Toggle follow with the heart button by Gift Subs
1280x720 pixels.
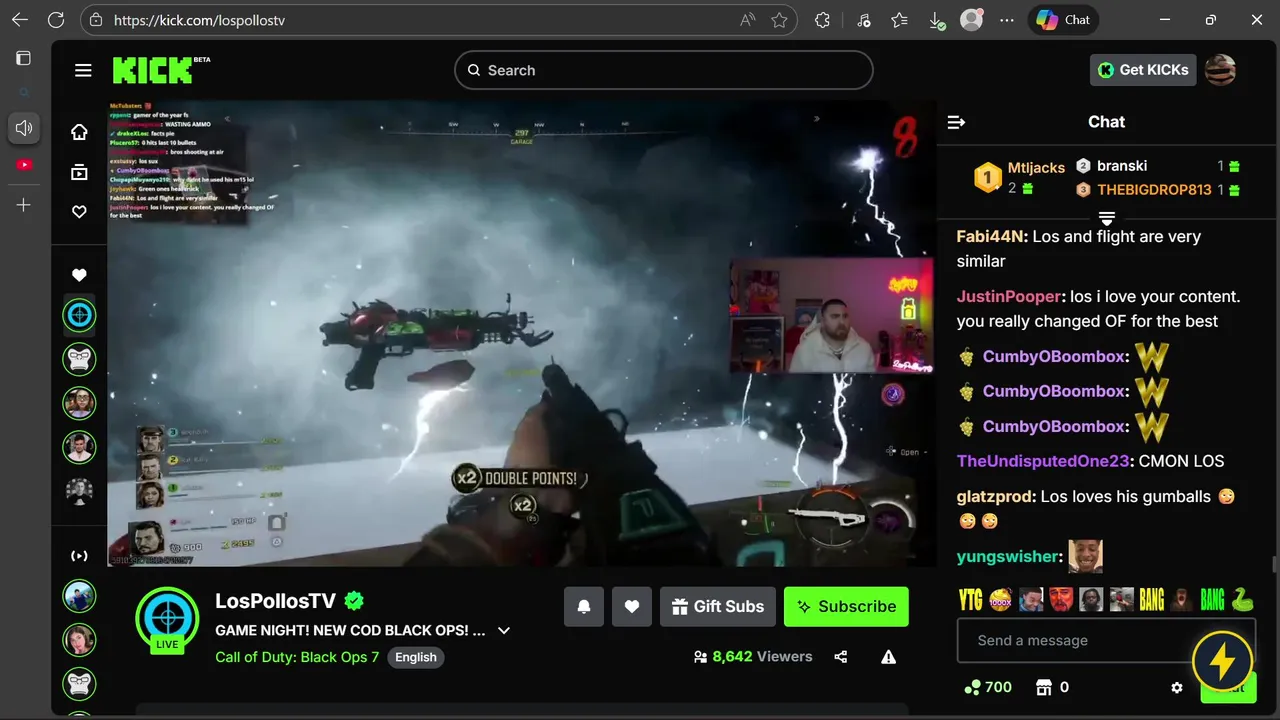point(632,607)
